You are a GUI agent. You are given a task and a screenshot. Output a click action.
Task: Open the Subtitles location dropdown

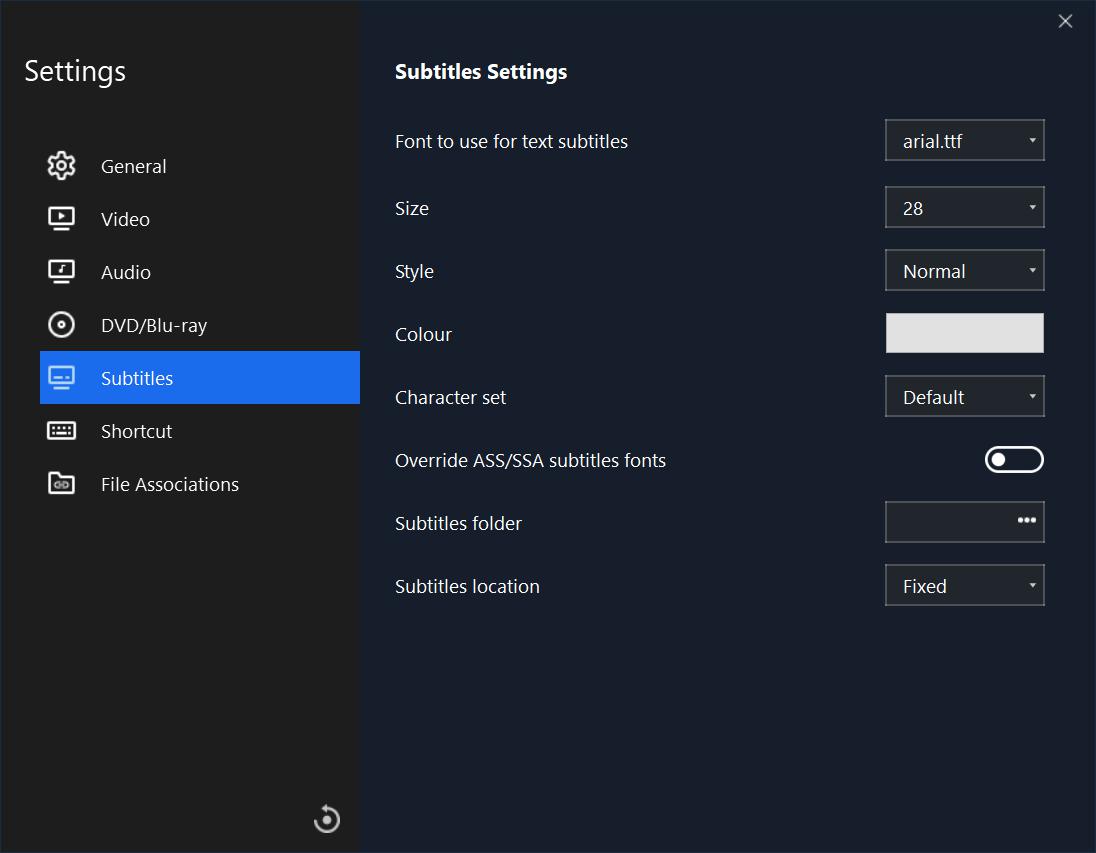pyautogui.click(x=964, y=586)
